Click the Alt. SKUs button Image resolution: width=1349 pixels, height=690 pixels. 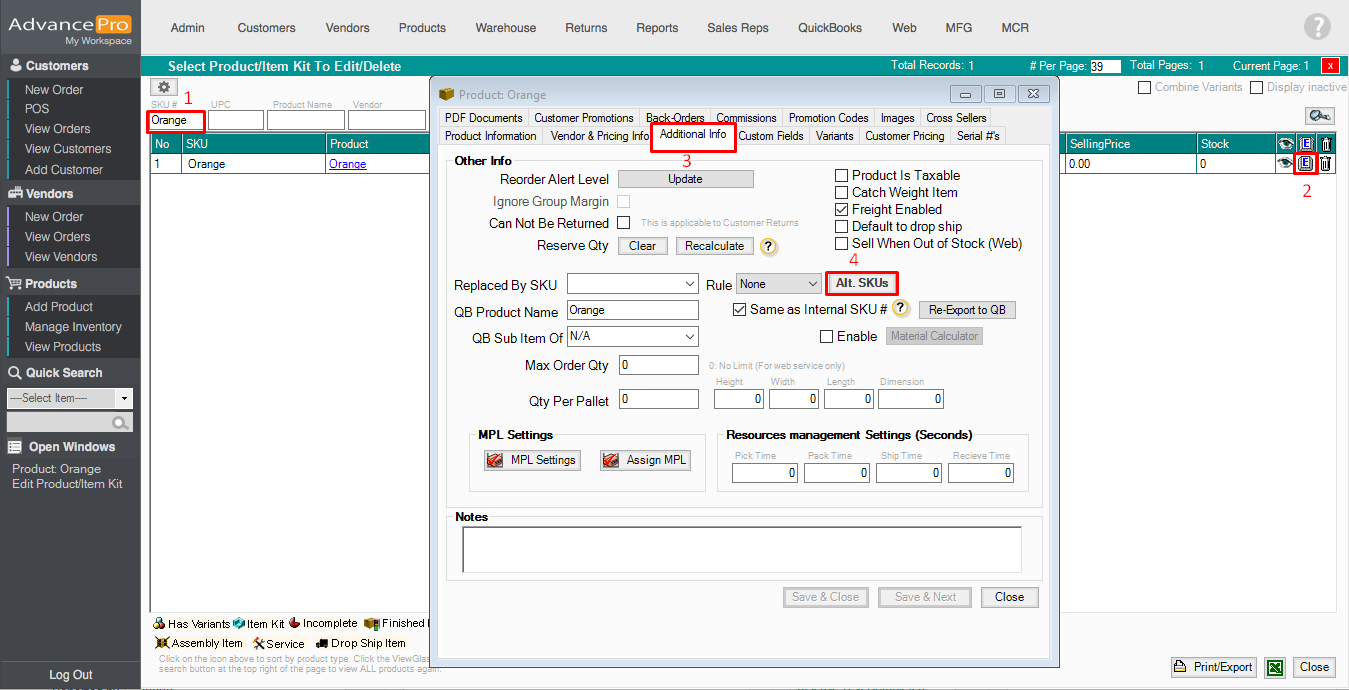coord(861,284)
